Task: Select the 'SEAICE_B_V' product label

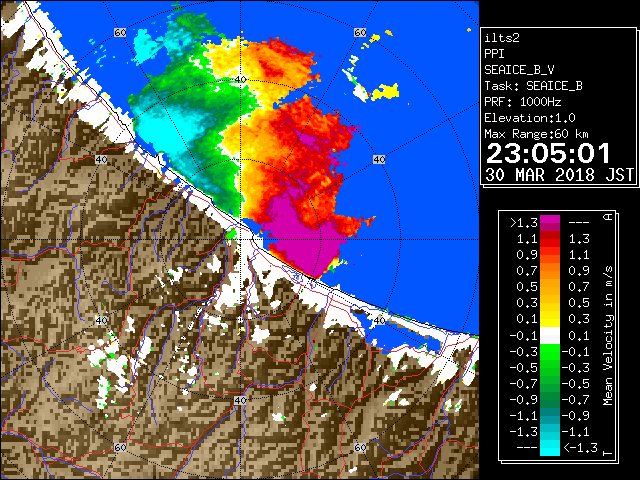Action: (x=519, y=70)
